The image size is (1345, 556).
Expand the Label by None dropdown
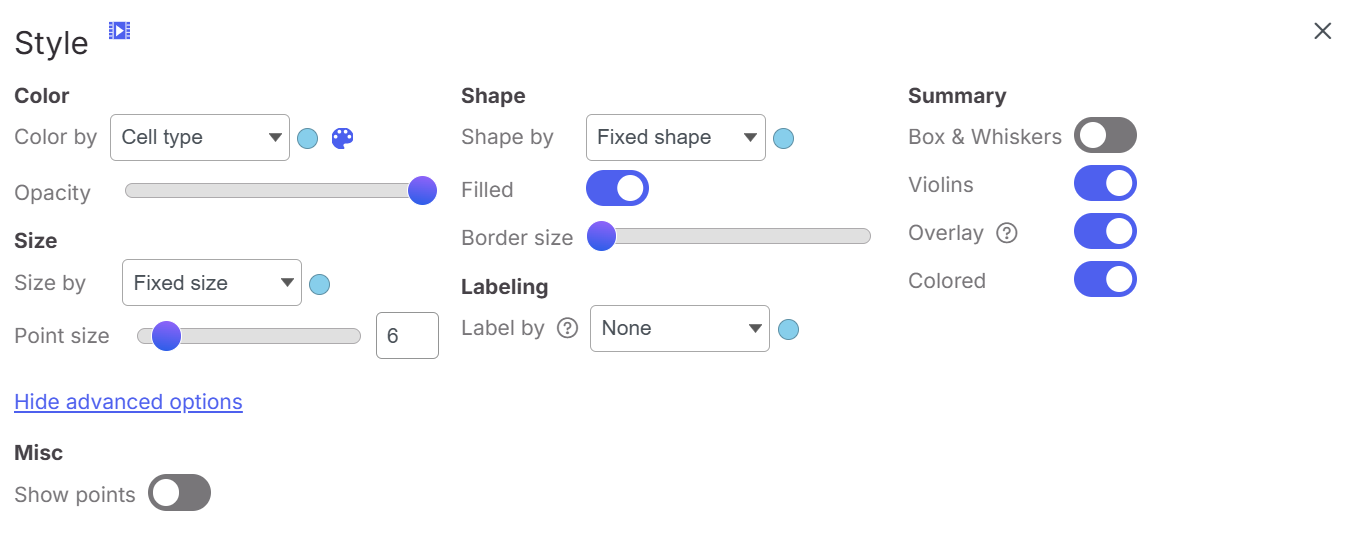(x=679, y=329)
